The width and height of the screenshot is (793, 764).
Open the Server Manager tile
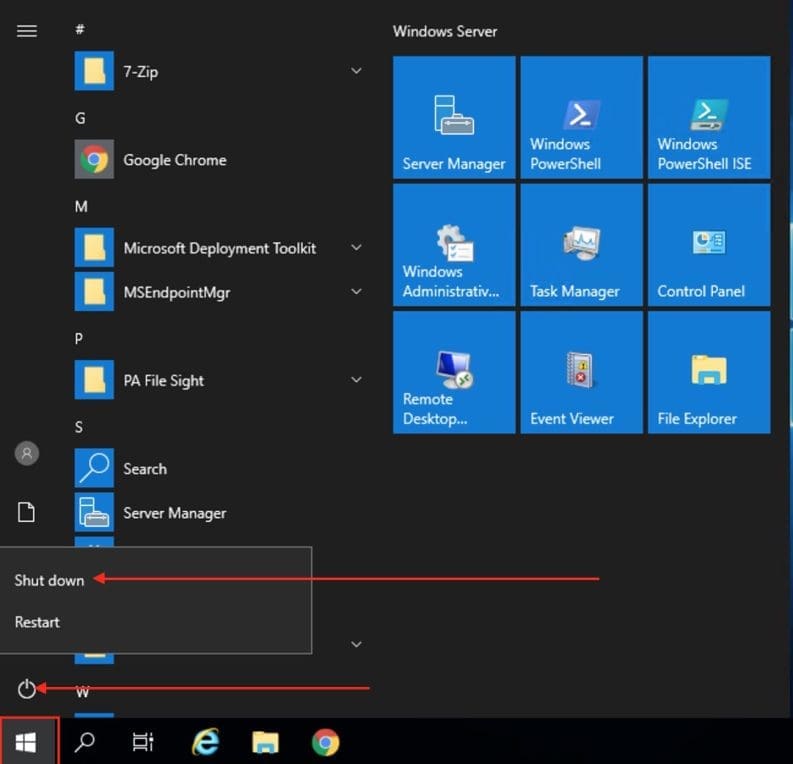(x=454, y=117)
